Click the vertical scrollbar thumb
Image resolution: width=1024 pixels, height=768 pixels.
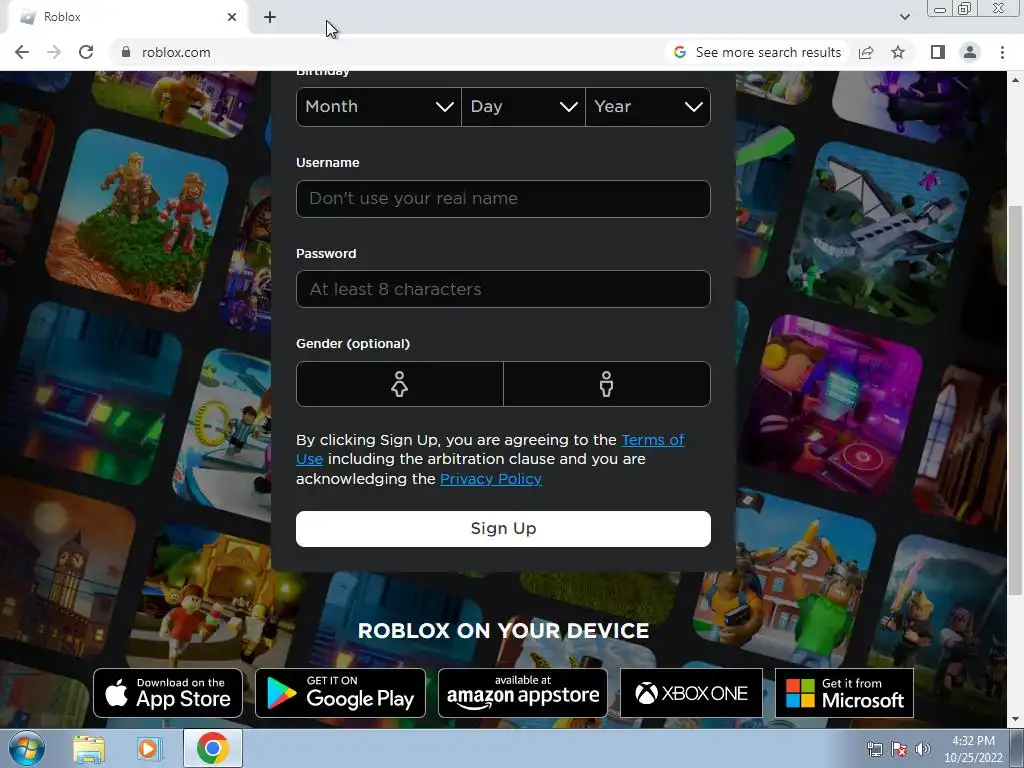(x=1015, y=400)
